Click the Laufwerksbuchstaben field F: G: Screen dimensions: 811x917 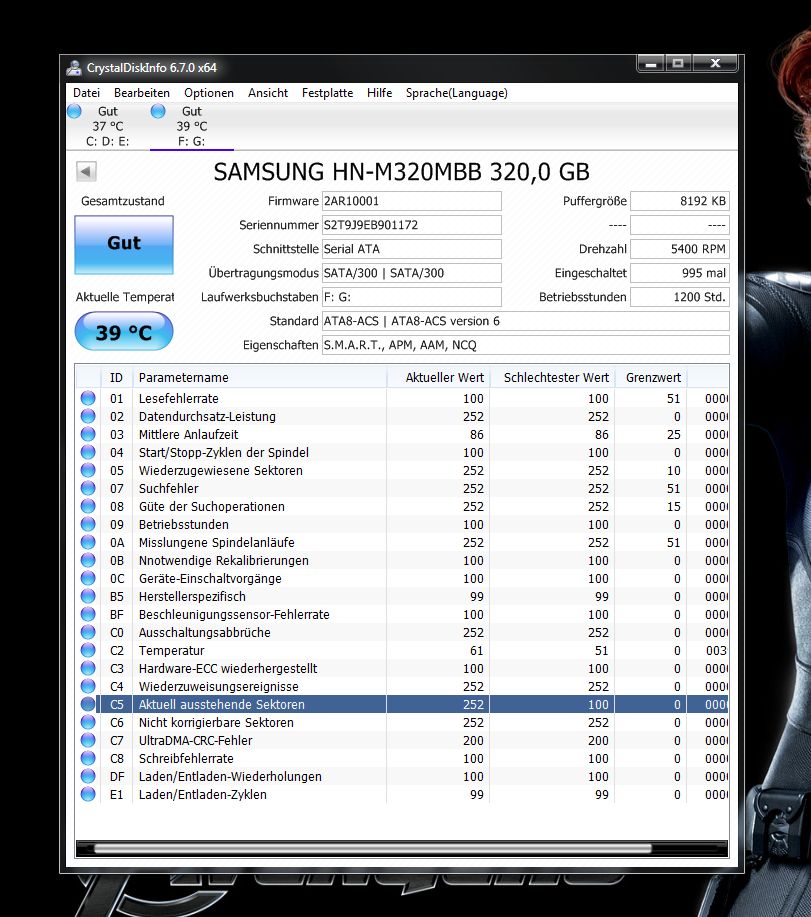click(x=412, y=297)
